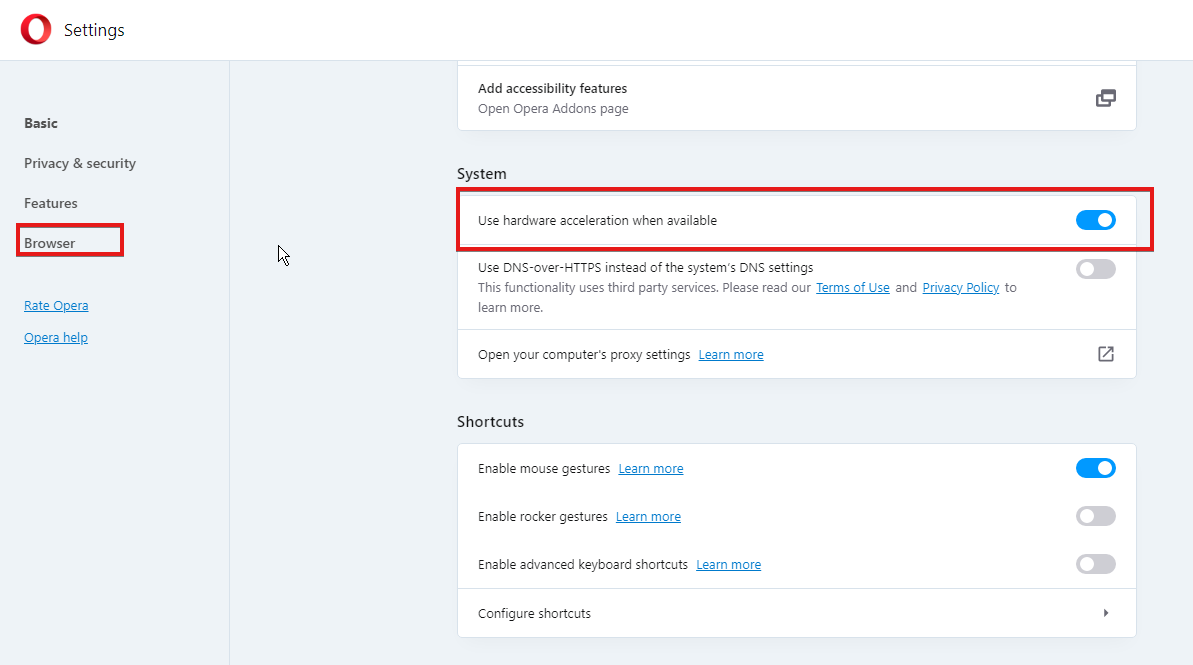The width and height of the screenshot is (1193, 665).
Task: Click Learn more for mouse gestures
Action: [x=651, y=469]
